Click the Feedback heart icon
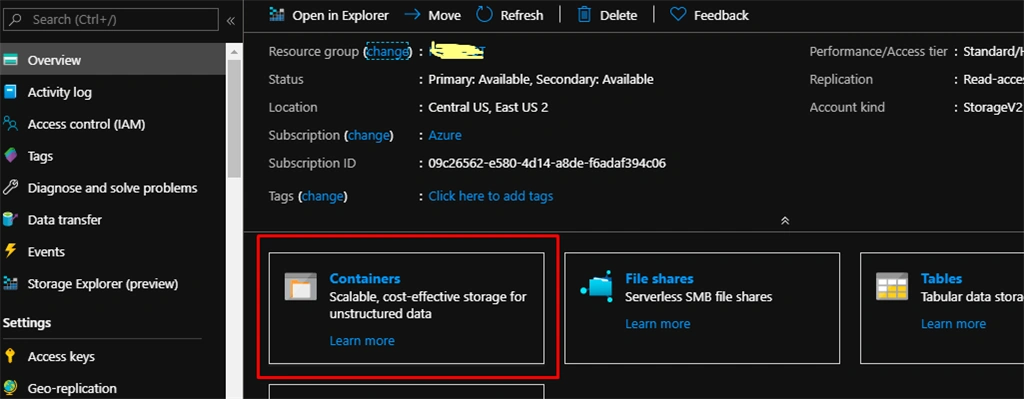 pyautogui.click(x=678, y=14)
